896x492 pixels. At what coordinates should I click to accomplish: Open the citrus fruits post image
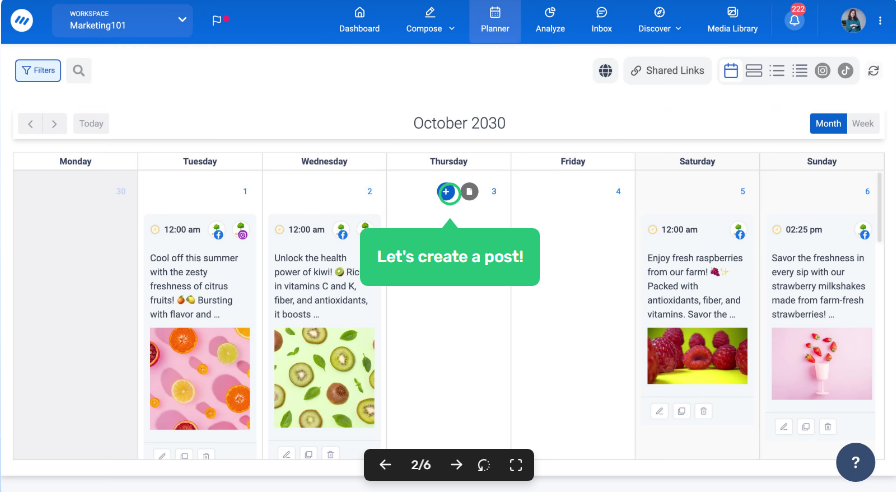200,378
